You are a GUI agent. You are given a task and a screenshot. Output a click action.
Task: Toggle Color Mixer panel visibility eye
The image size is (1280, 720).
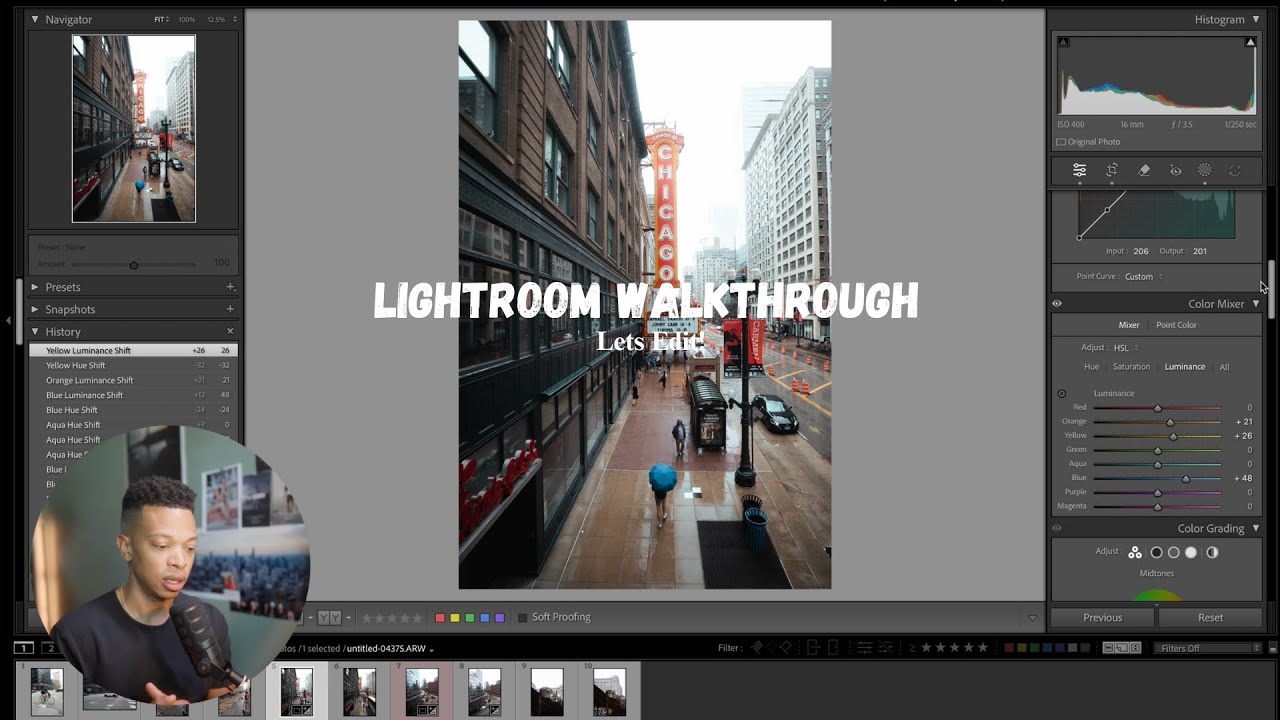point(1057,304)
